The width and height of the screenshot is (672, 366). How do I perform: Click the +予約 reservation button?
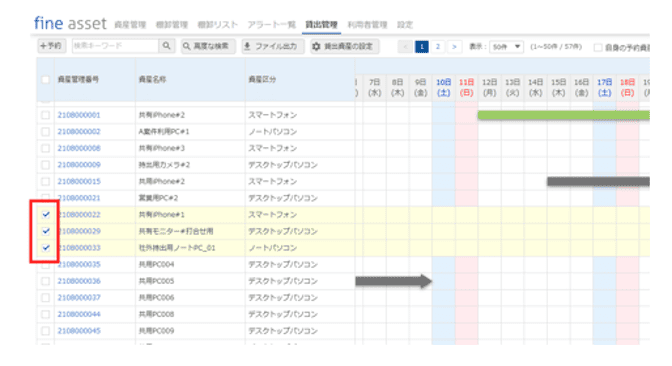[51, 46]
